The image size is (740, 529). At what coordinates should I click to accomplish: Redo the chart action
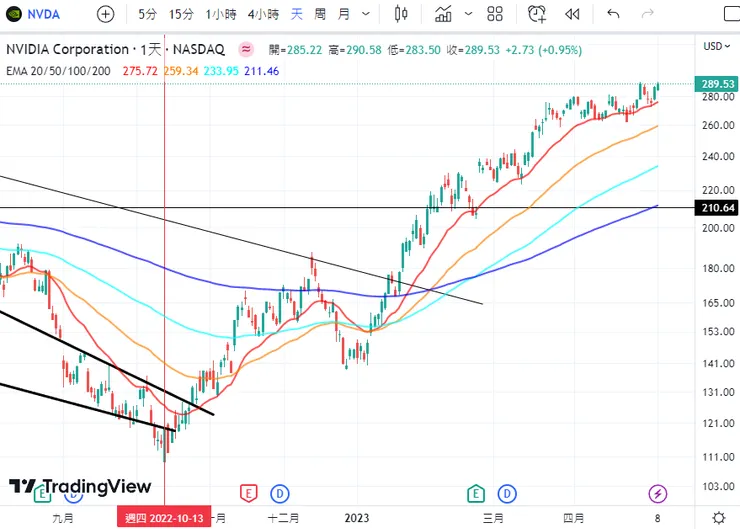(x=648, y=14)
